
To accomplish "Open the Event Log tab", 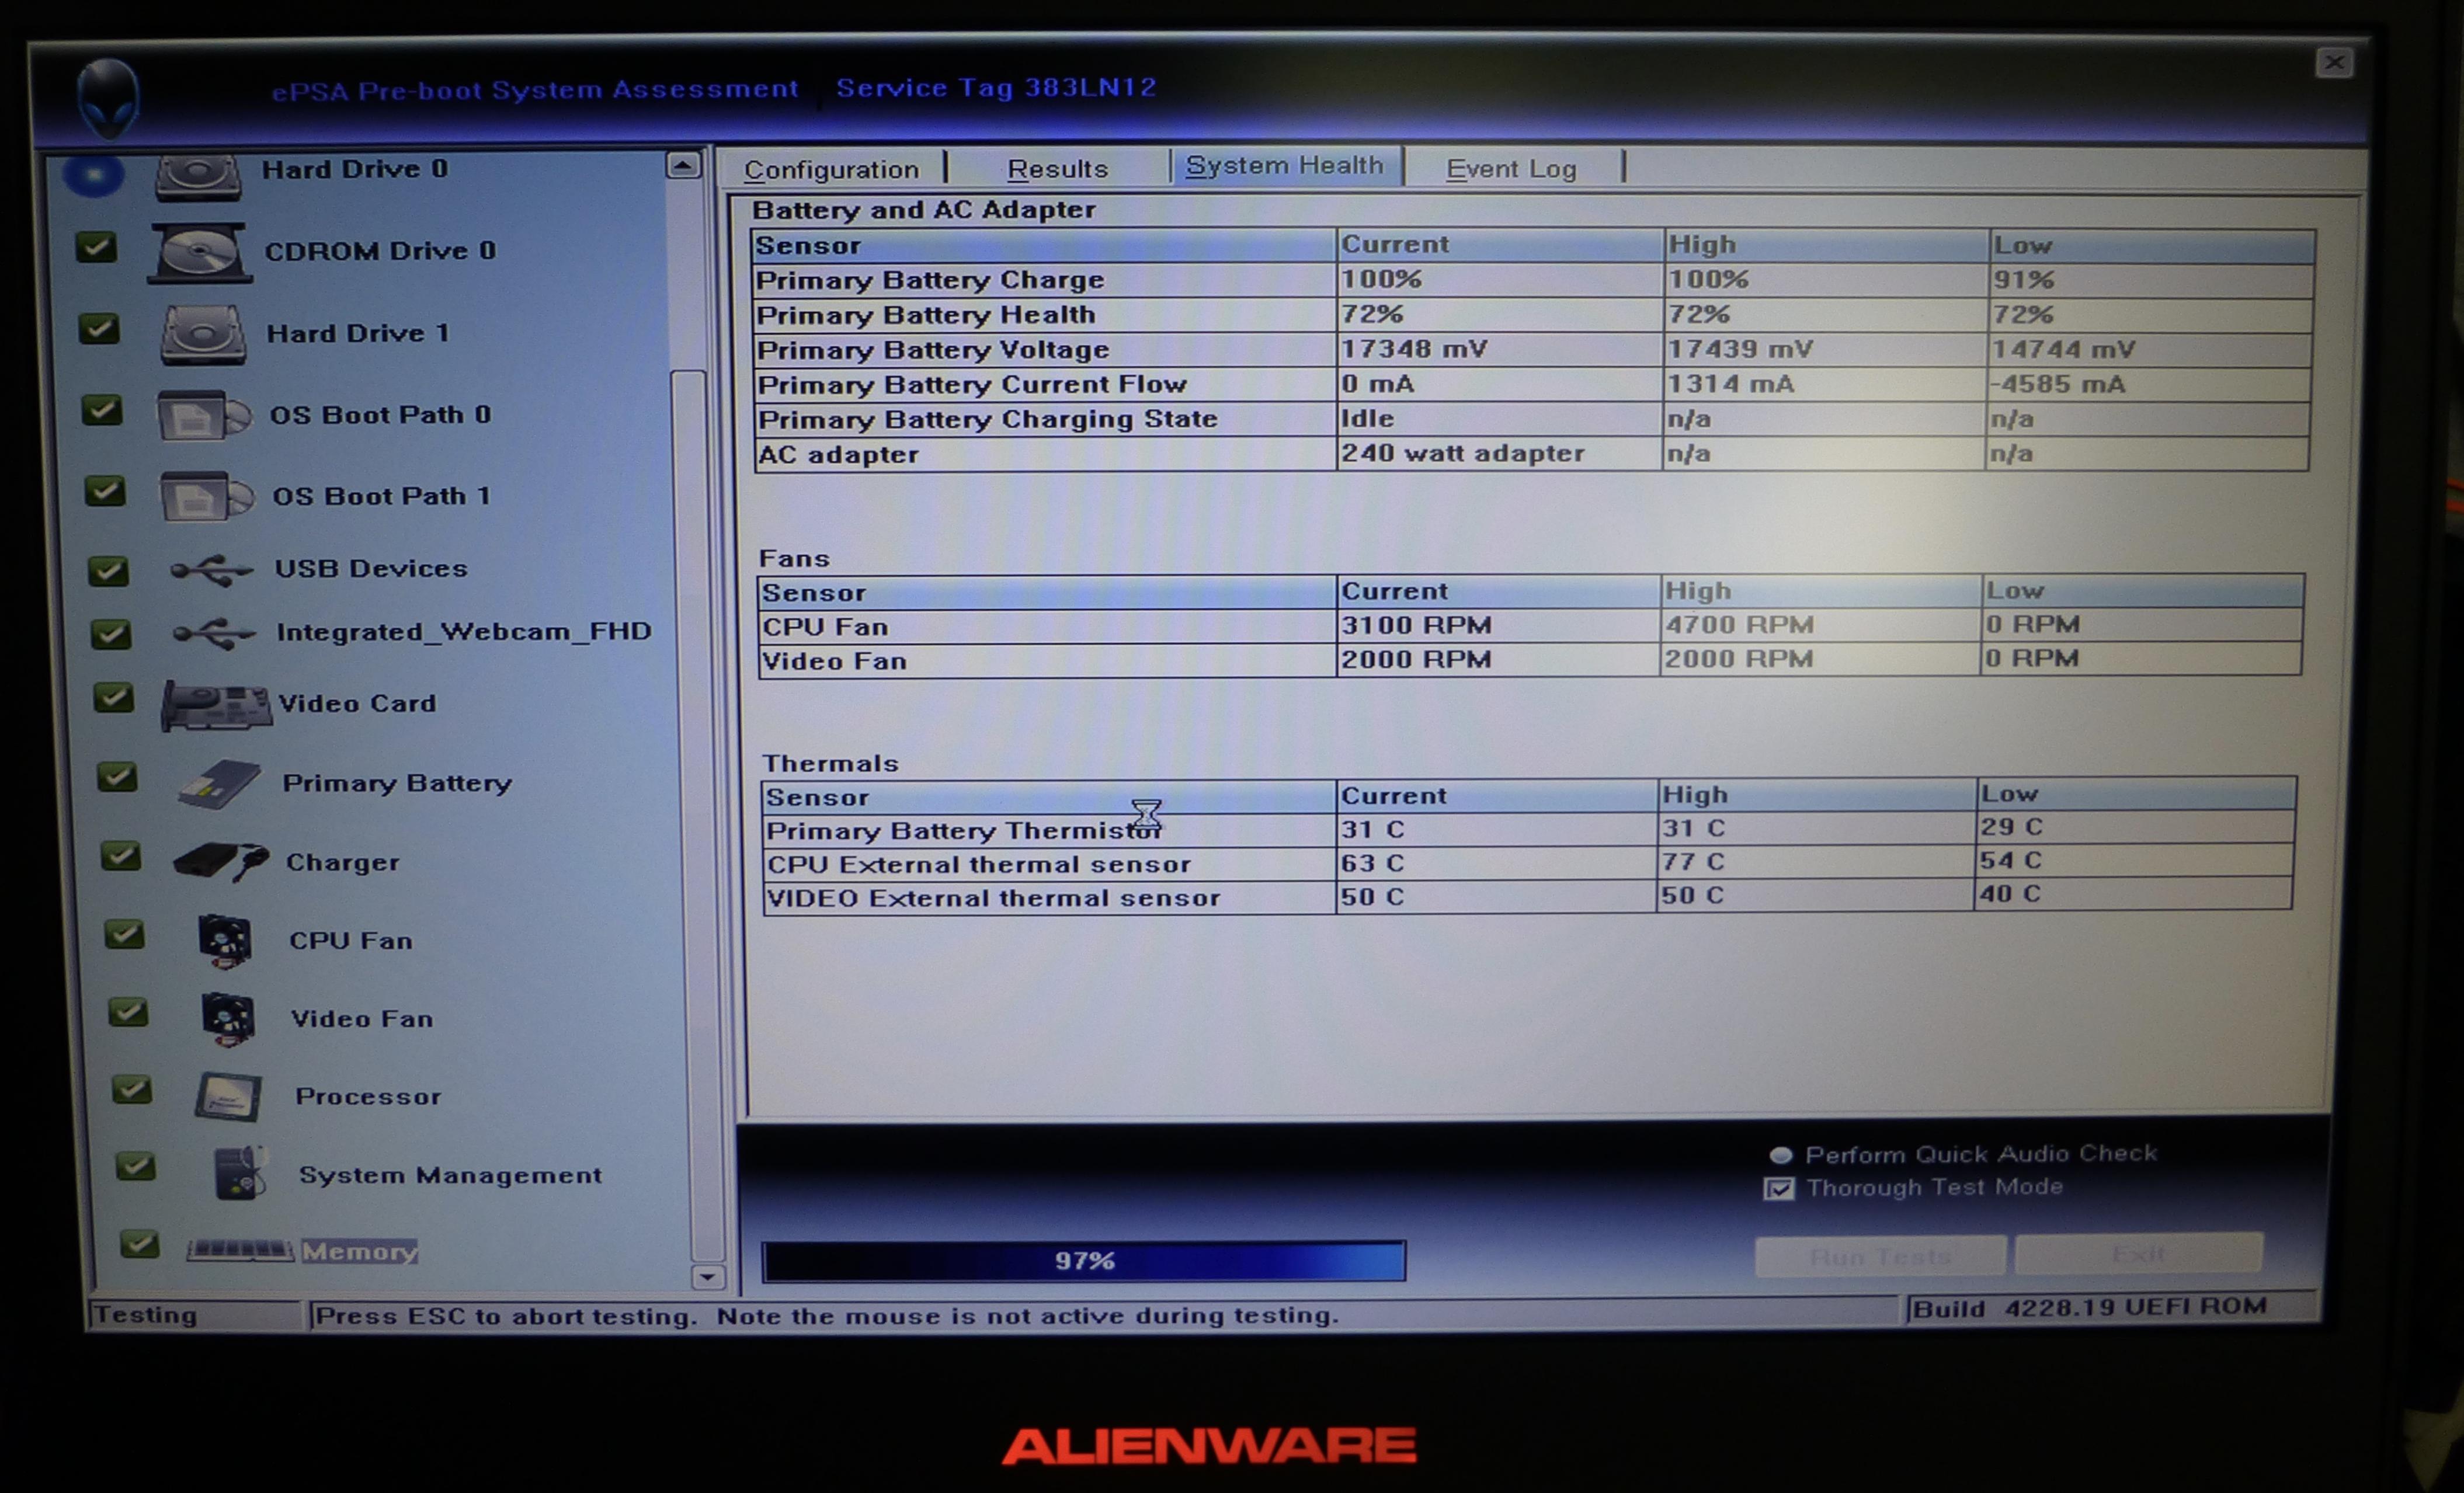I will coord(1511,170).
